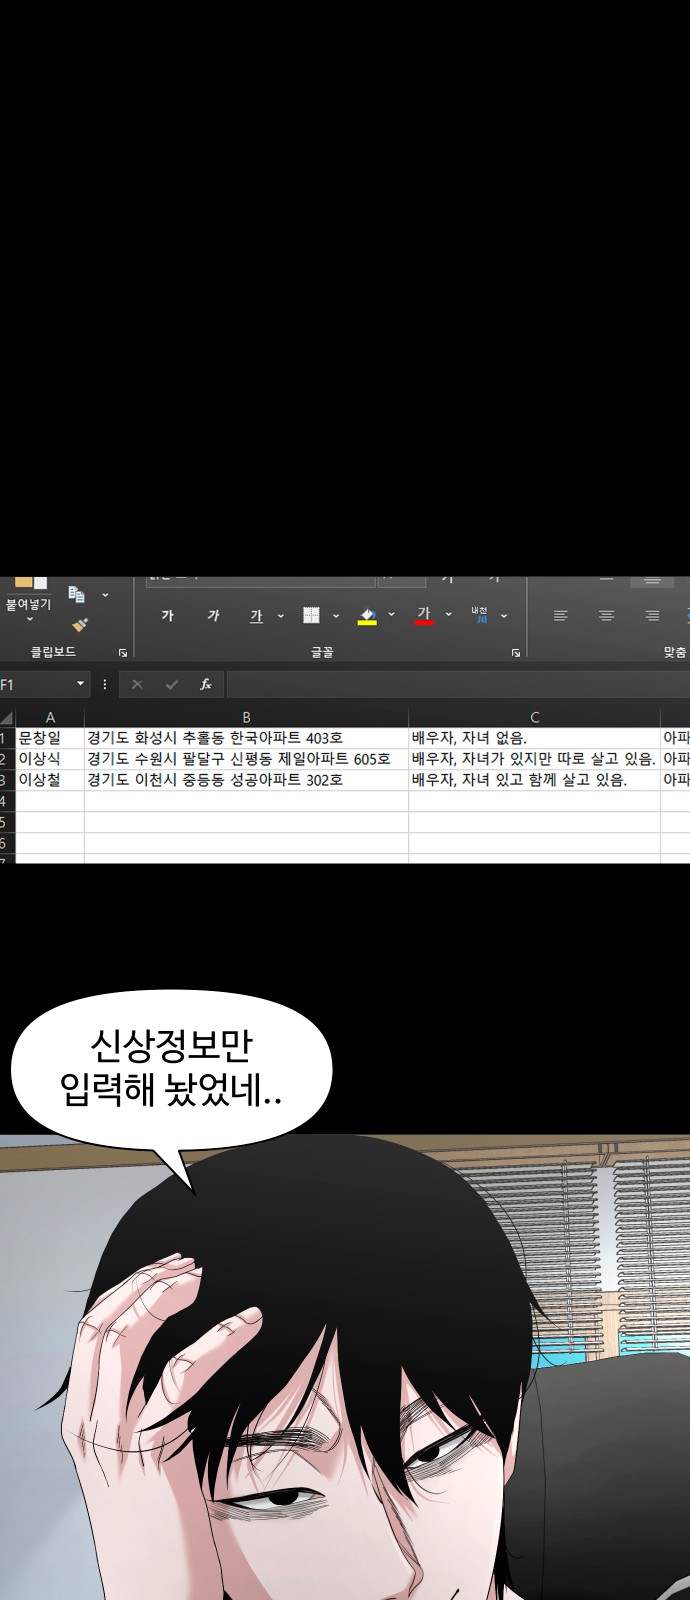690x1600 pixels.
Task: Align text left
Action: click(561, 616)
